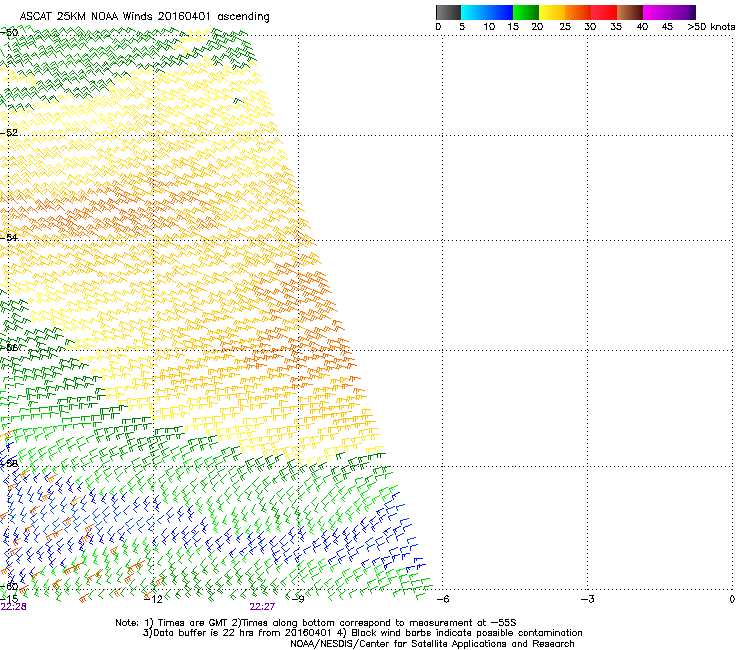Image resolution: width=740 pixels, height=650 pixels.
Task: Click the '-60' latitude axis label
Action: point(9,586)
